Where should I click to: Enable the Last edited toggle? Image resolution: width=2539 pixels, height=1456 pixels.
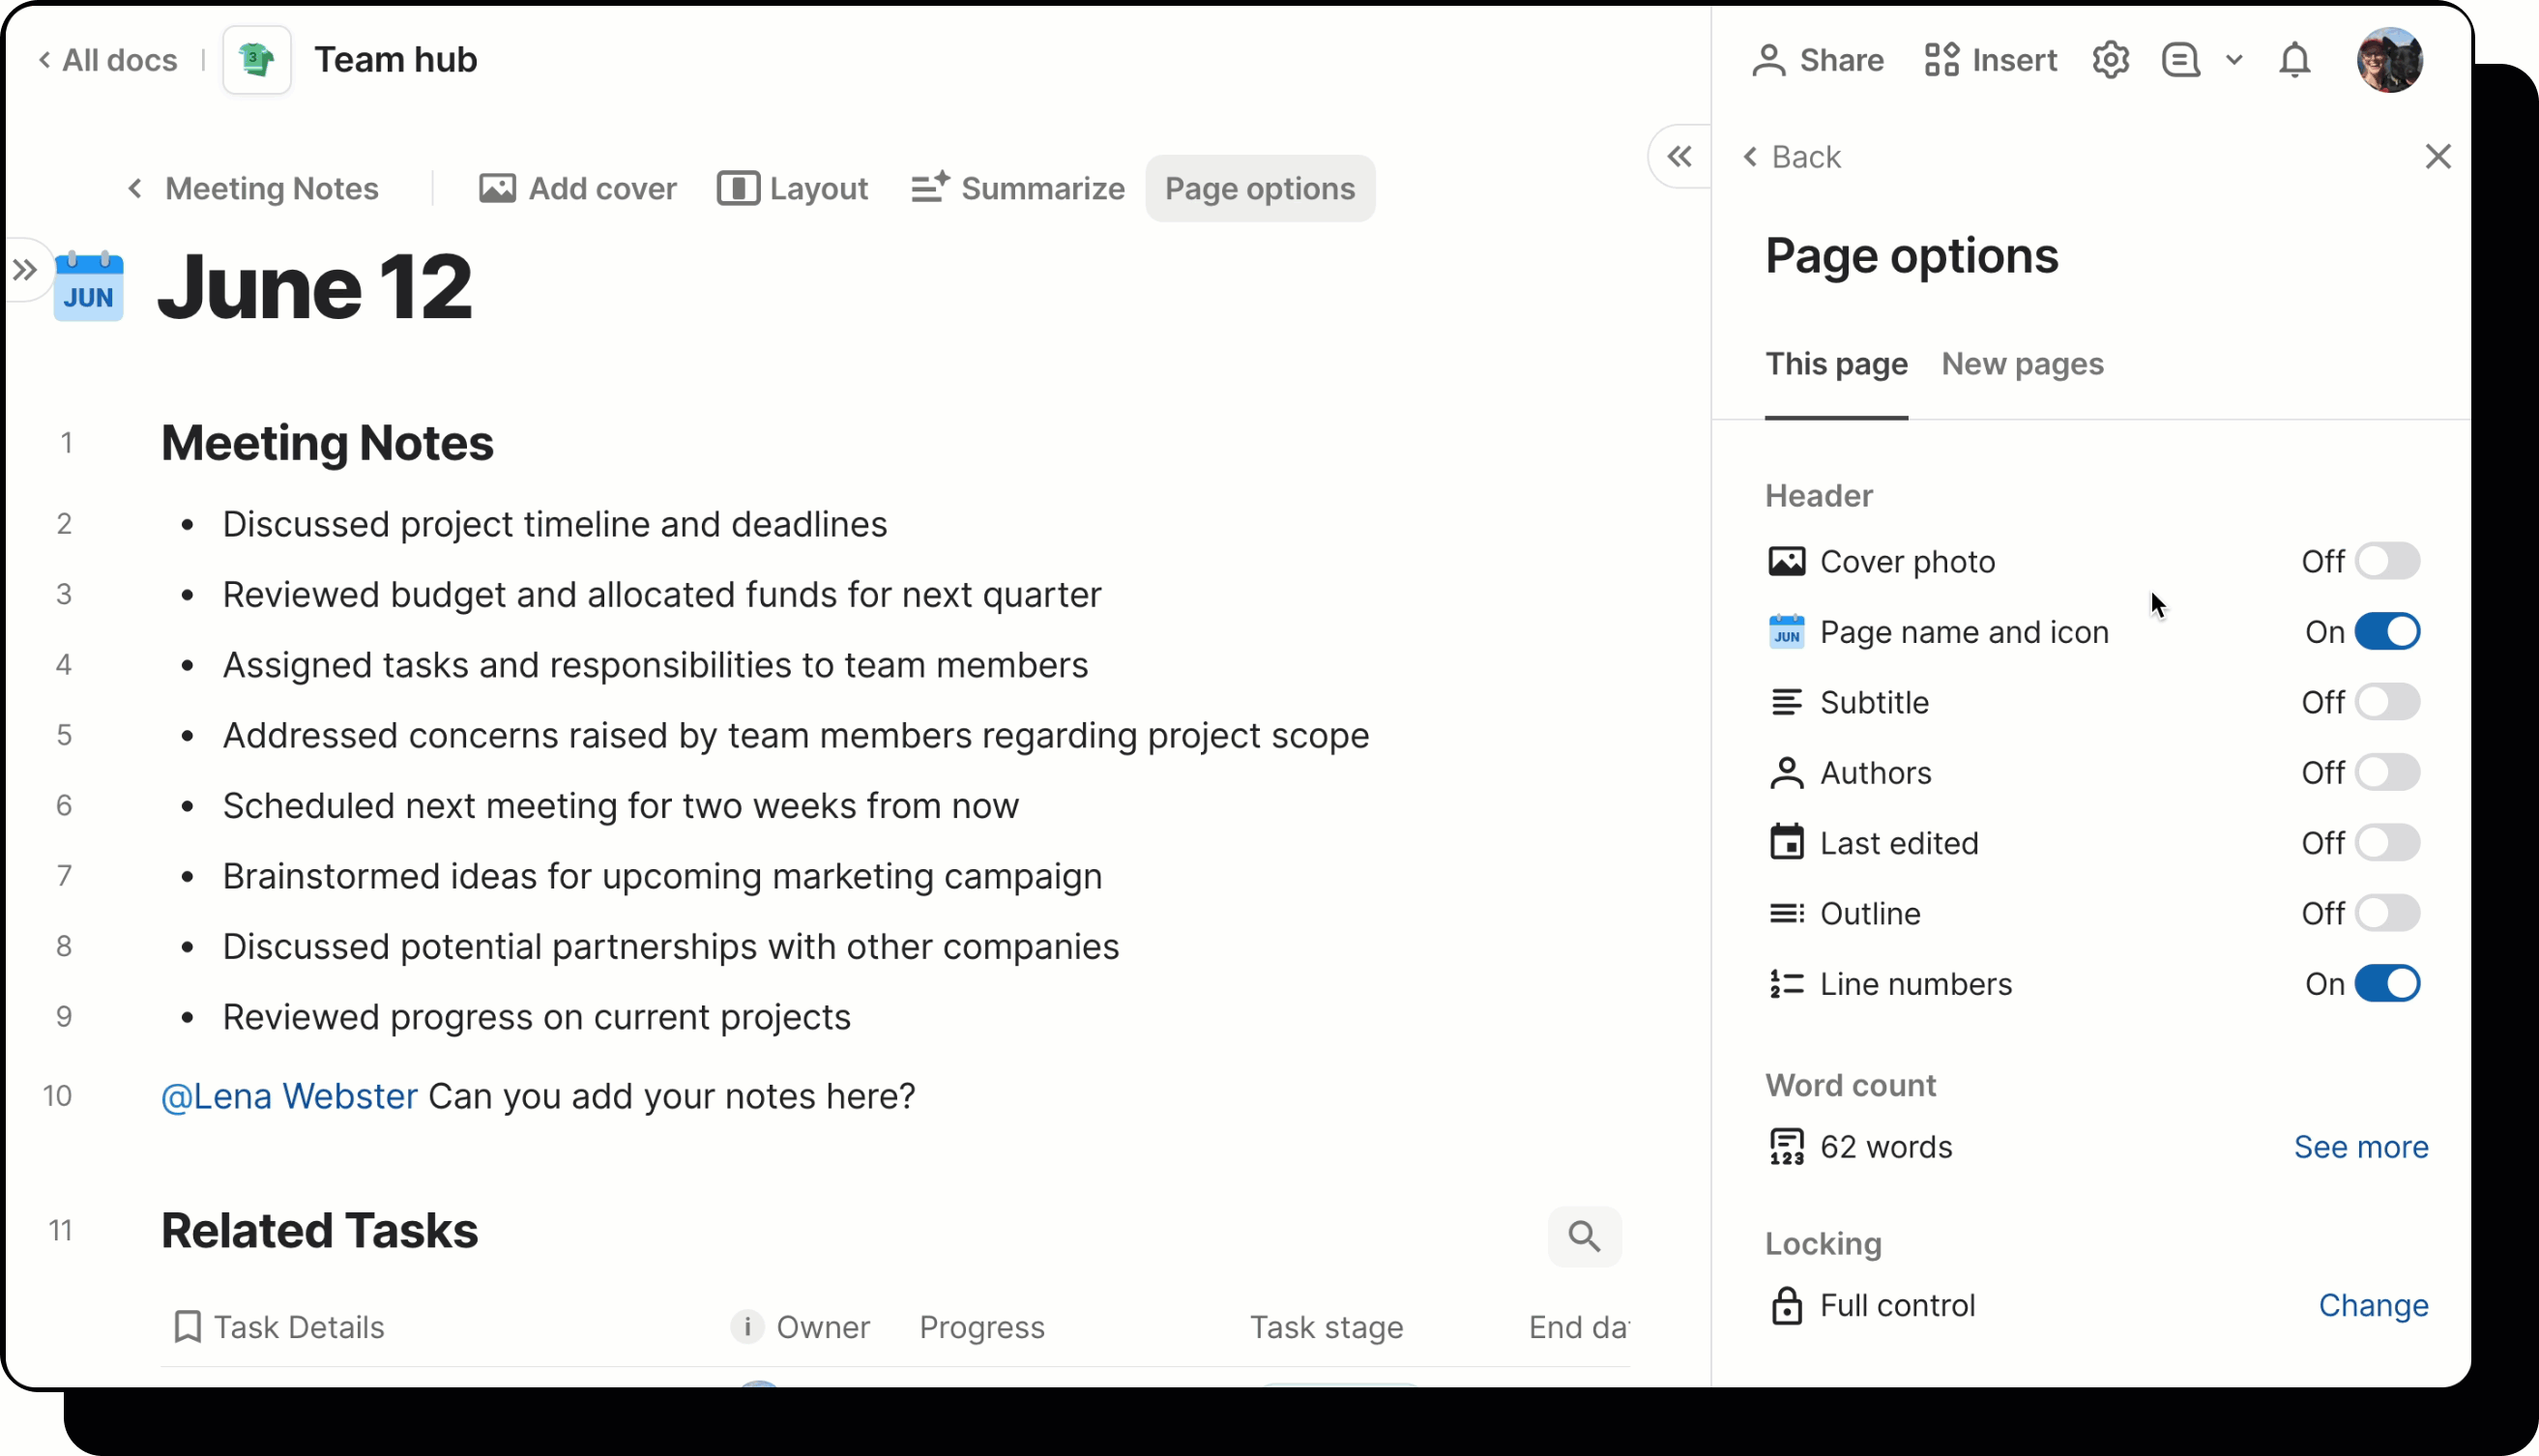point(2387,842)
